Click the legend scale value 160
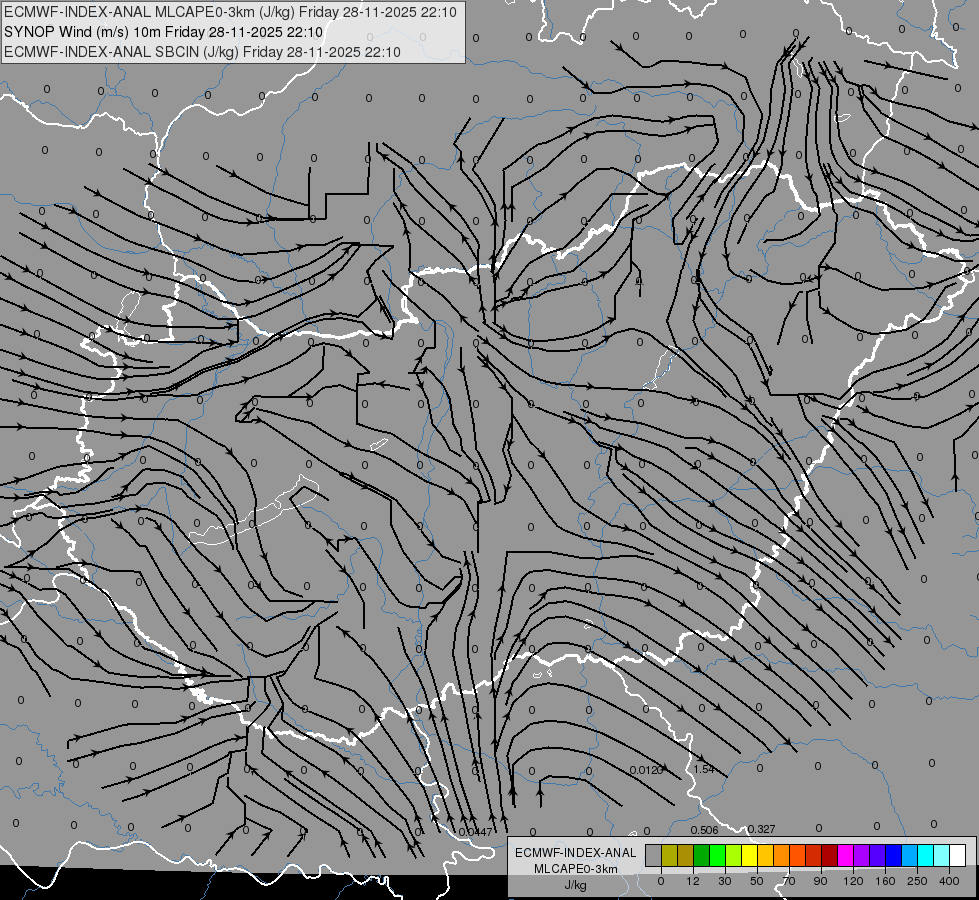979x900 pixels. 885,881
